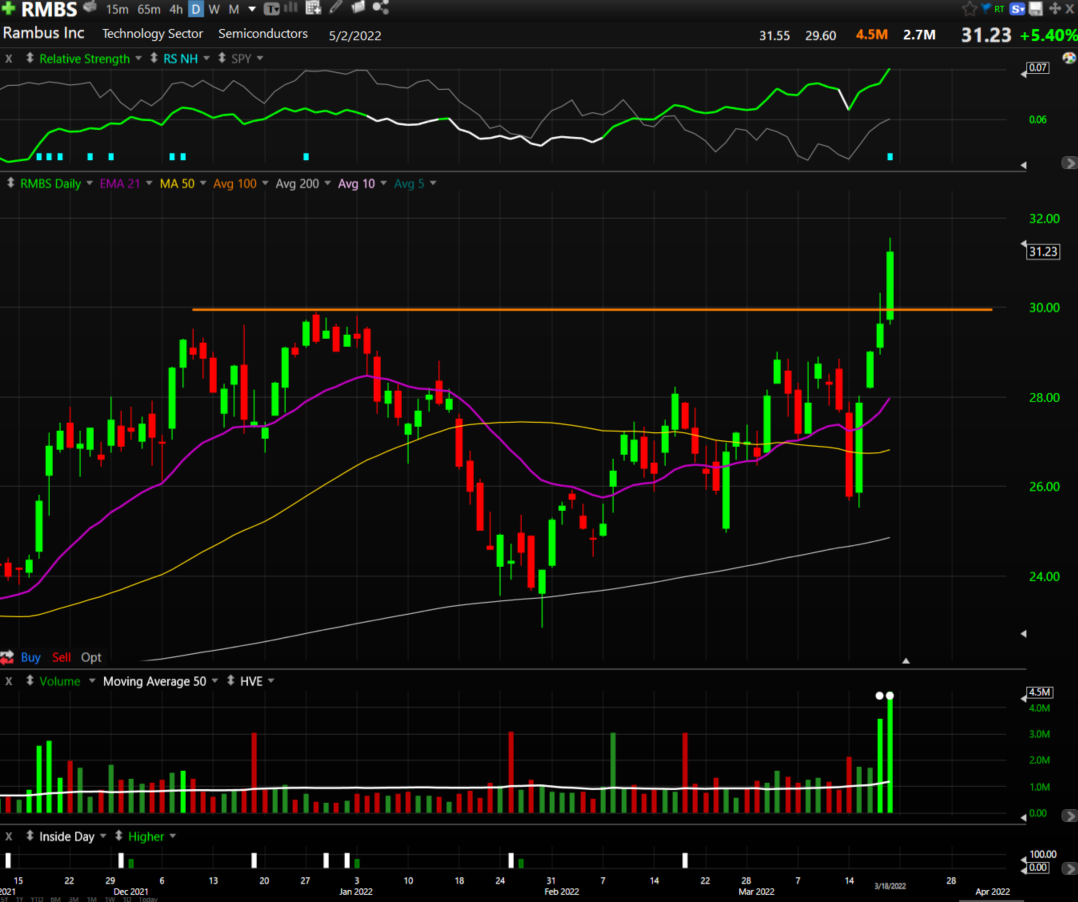Click the RMBS ticker symbol

49,9
